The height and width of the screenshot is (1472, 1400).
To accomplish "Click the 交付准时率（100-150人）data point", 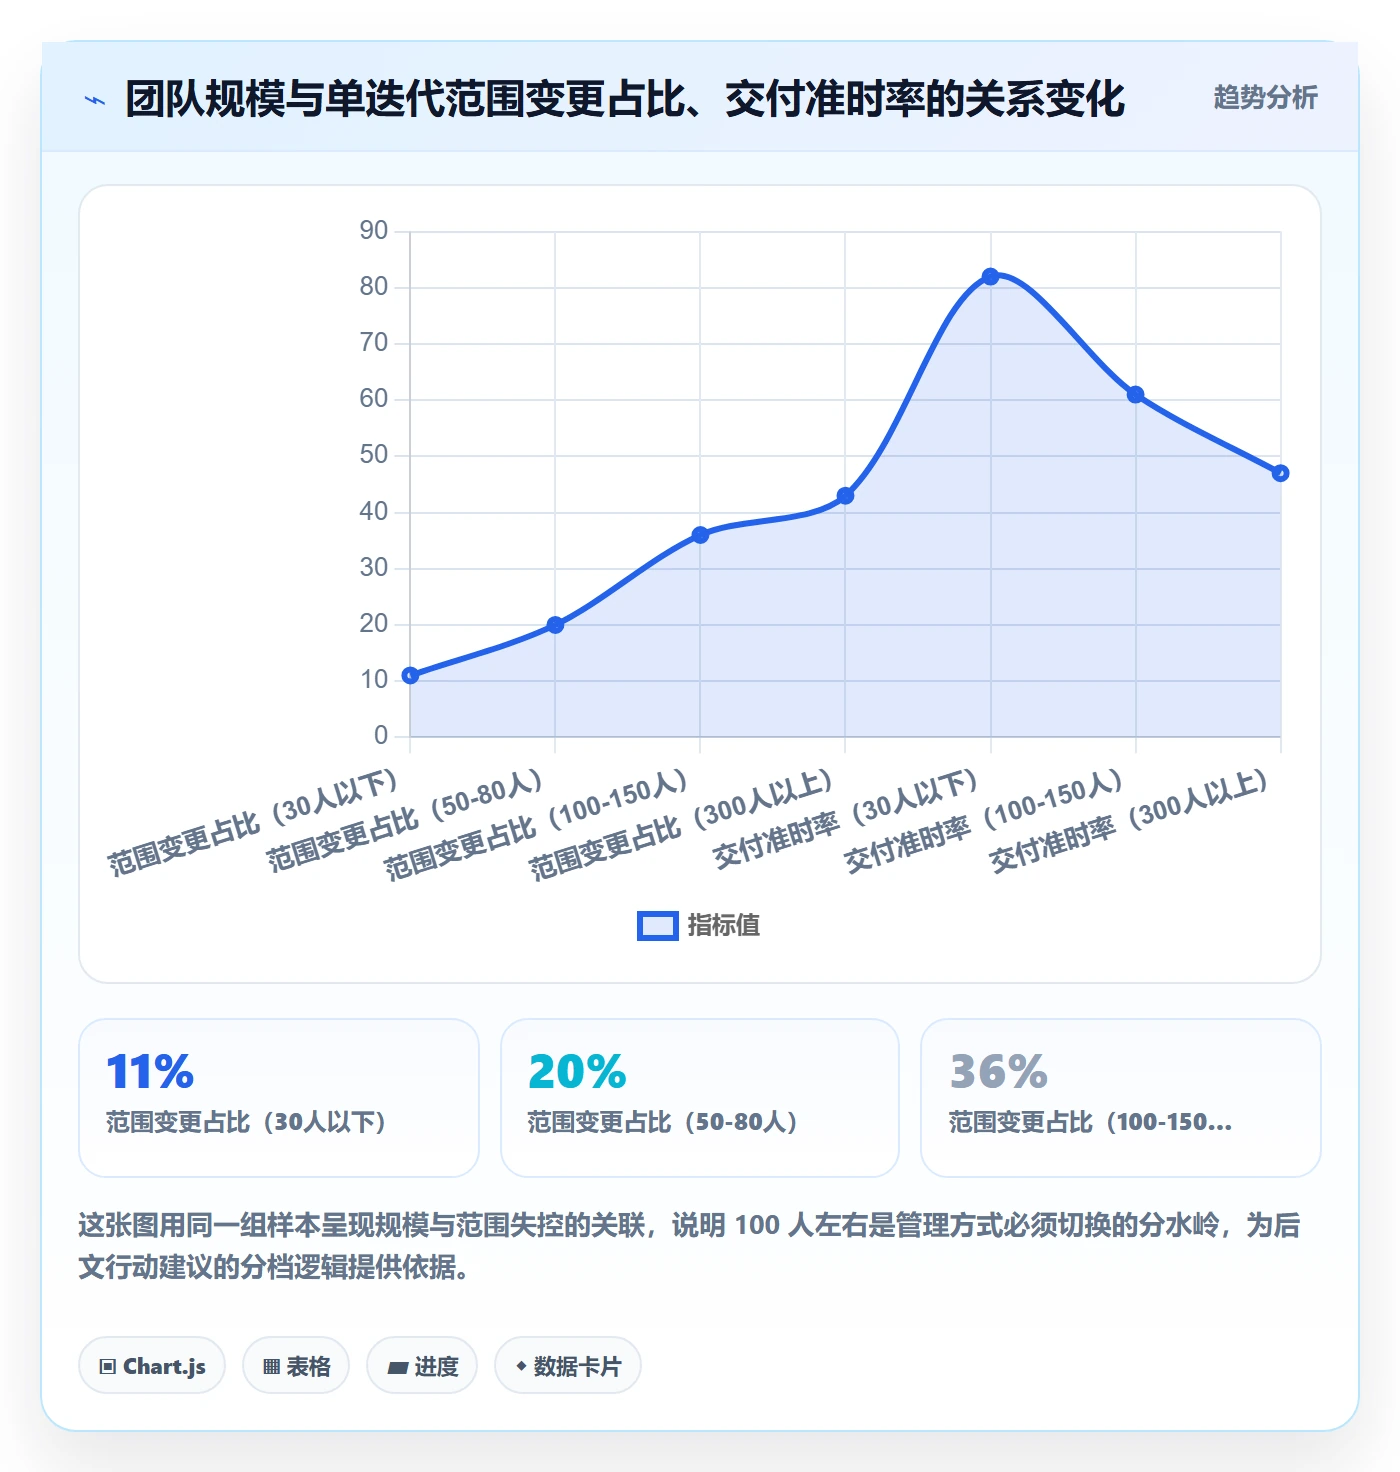I will point(1135,395).
